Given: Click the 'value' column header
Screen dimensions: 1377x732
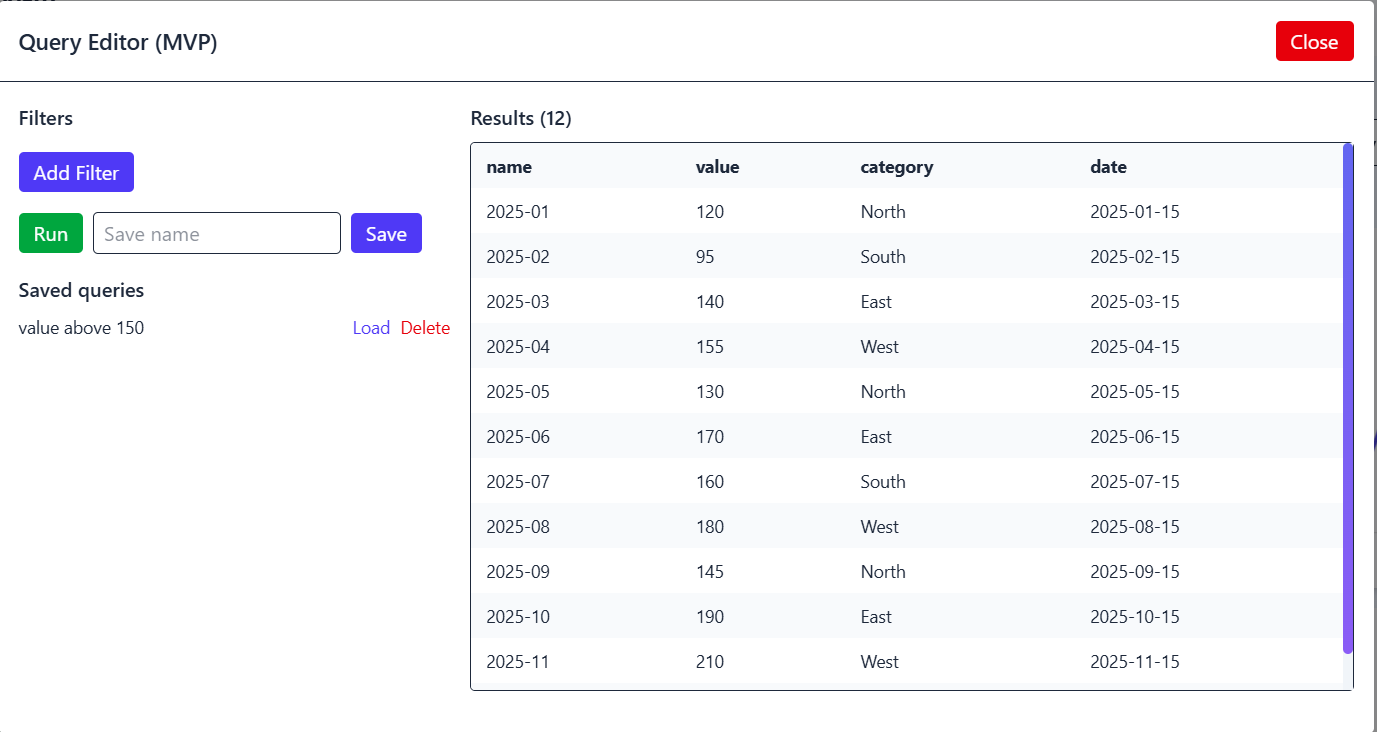Looking at the screenshot, I should 717,167.
